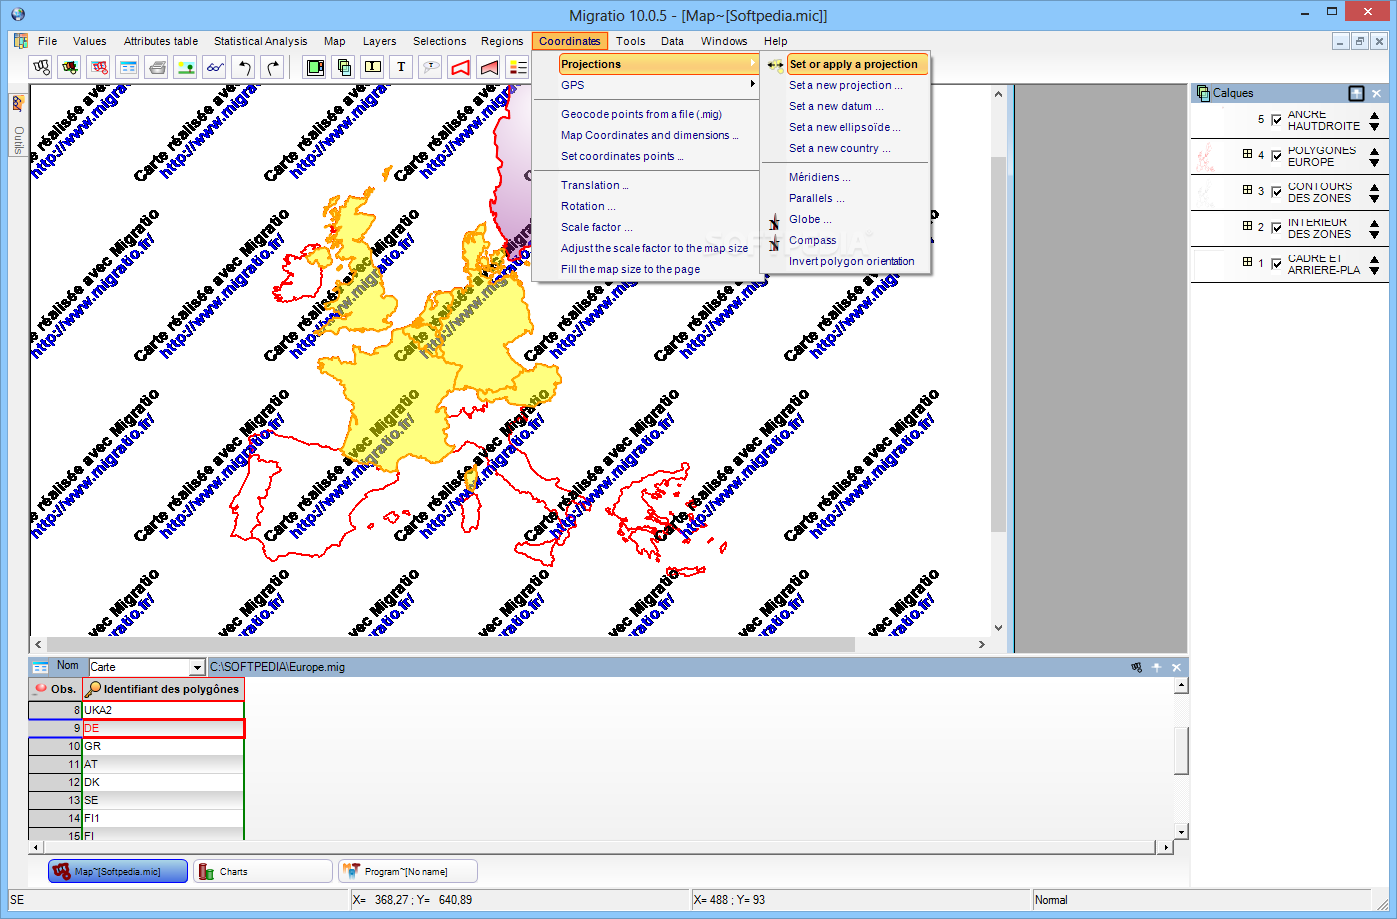Image resolution: width=1397 pixels, height=919 pixels.
Task: Click the undo arrow icon
Action: pos(244,67)
